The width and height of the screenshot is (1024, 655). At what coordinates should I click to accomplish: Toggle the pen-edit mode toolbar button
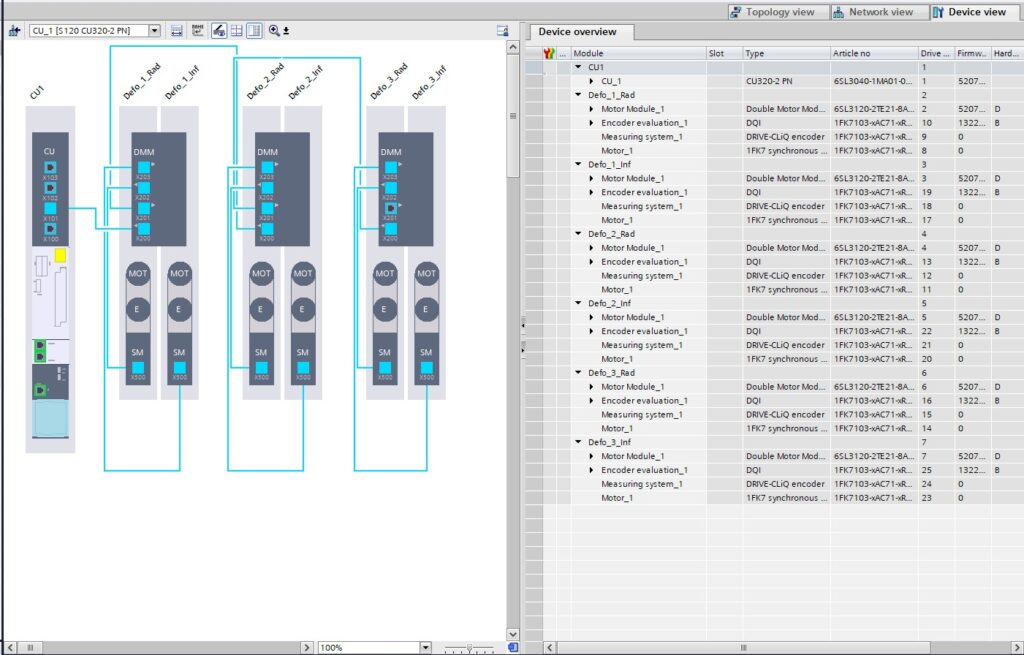(219, 31)
